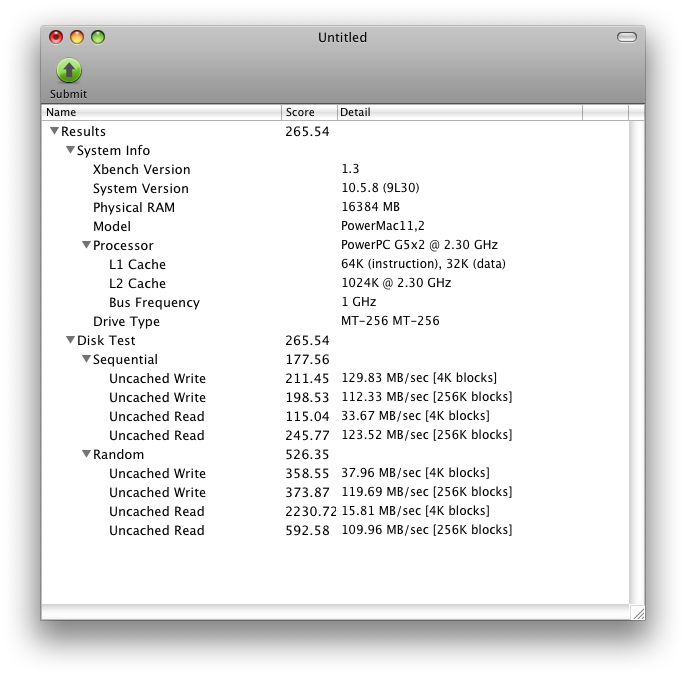Select Uncached Write row scoring 198.53
This screenshot has width=686, height=676.
coord(336,397)
